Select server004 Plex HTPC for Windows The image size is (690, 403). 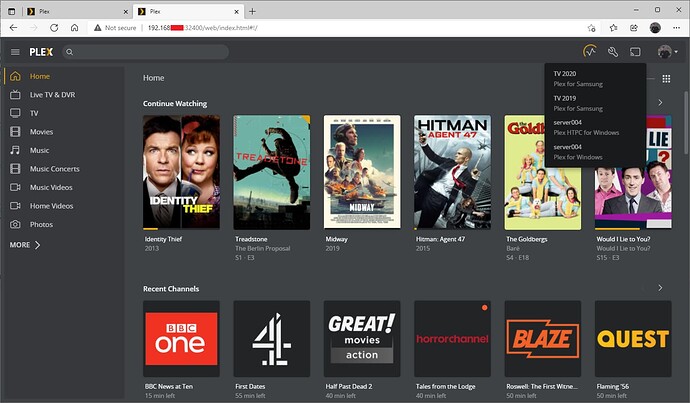[x=595, y=128]
